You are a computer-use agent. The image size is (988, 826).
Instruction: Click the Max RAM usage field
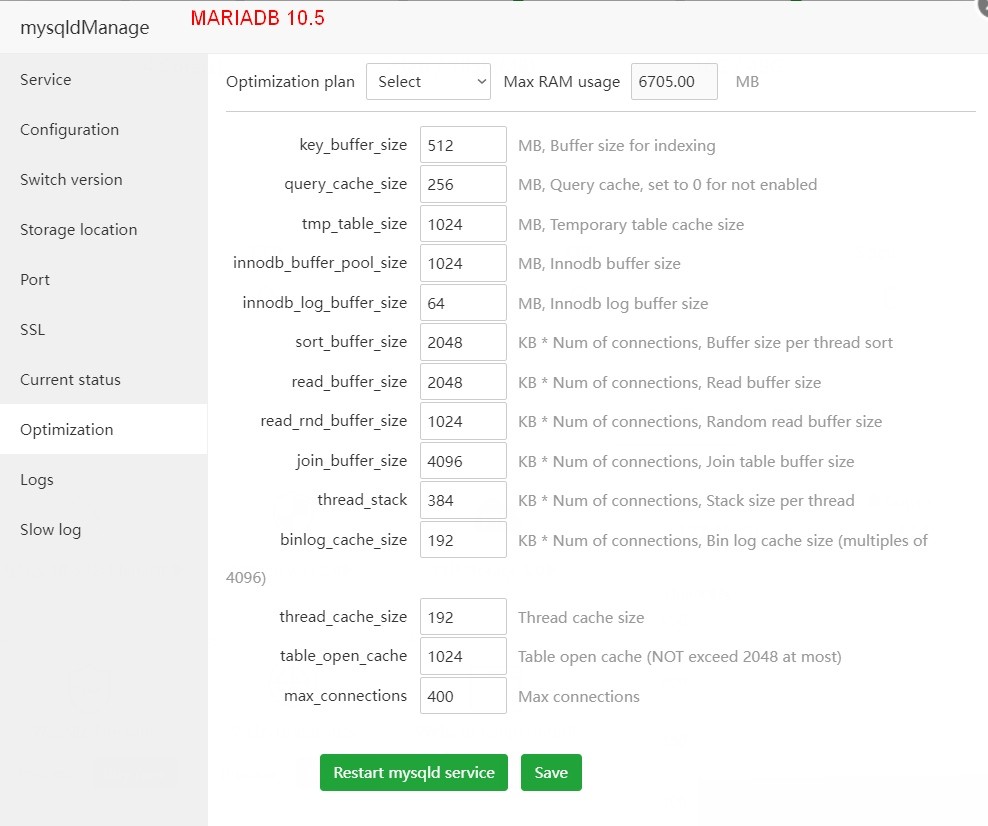(x=674, y=81)
